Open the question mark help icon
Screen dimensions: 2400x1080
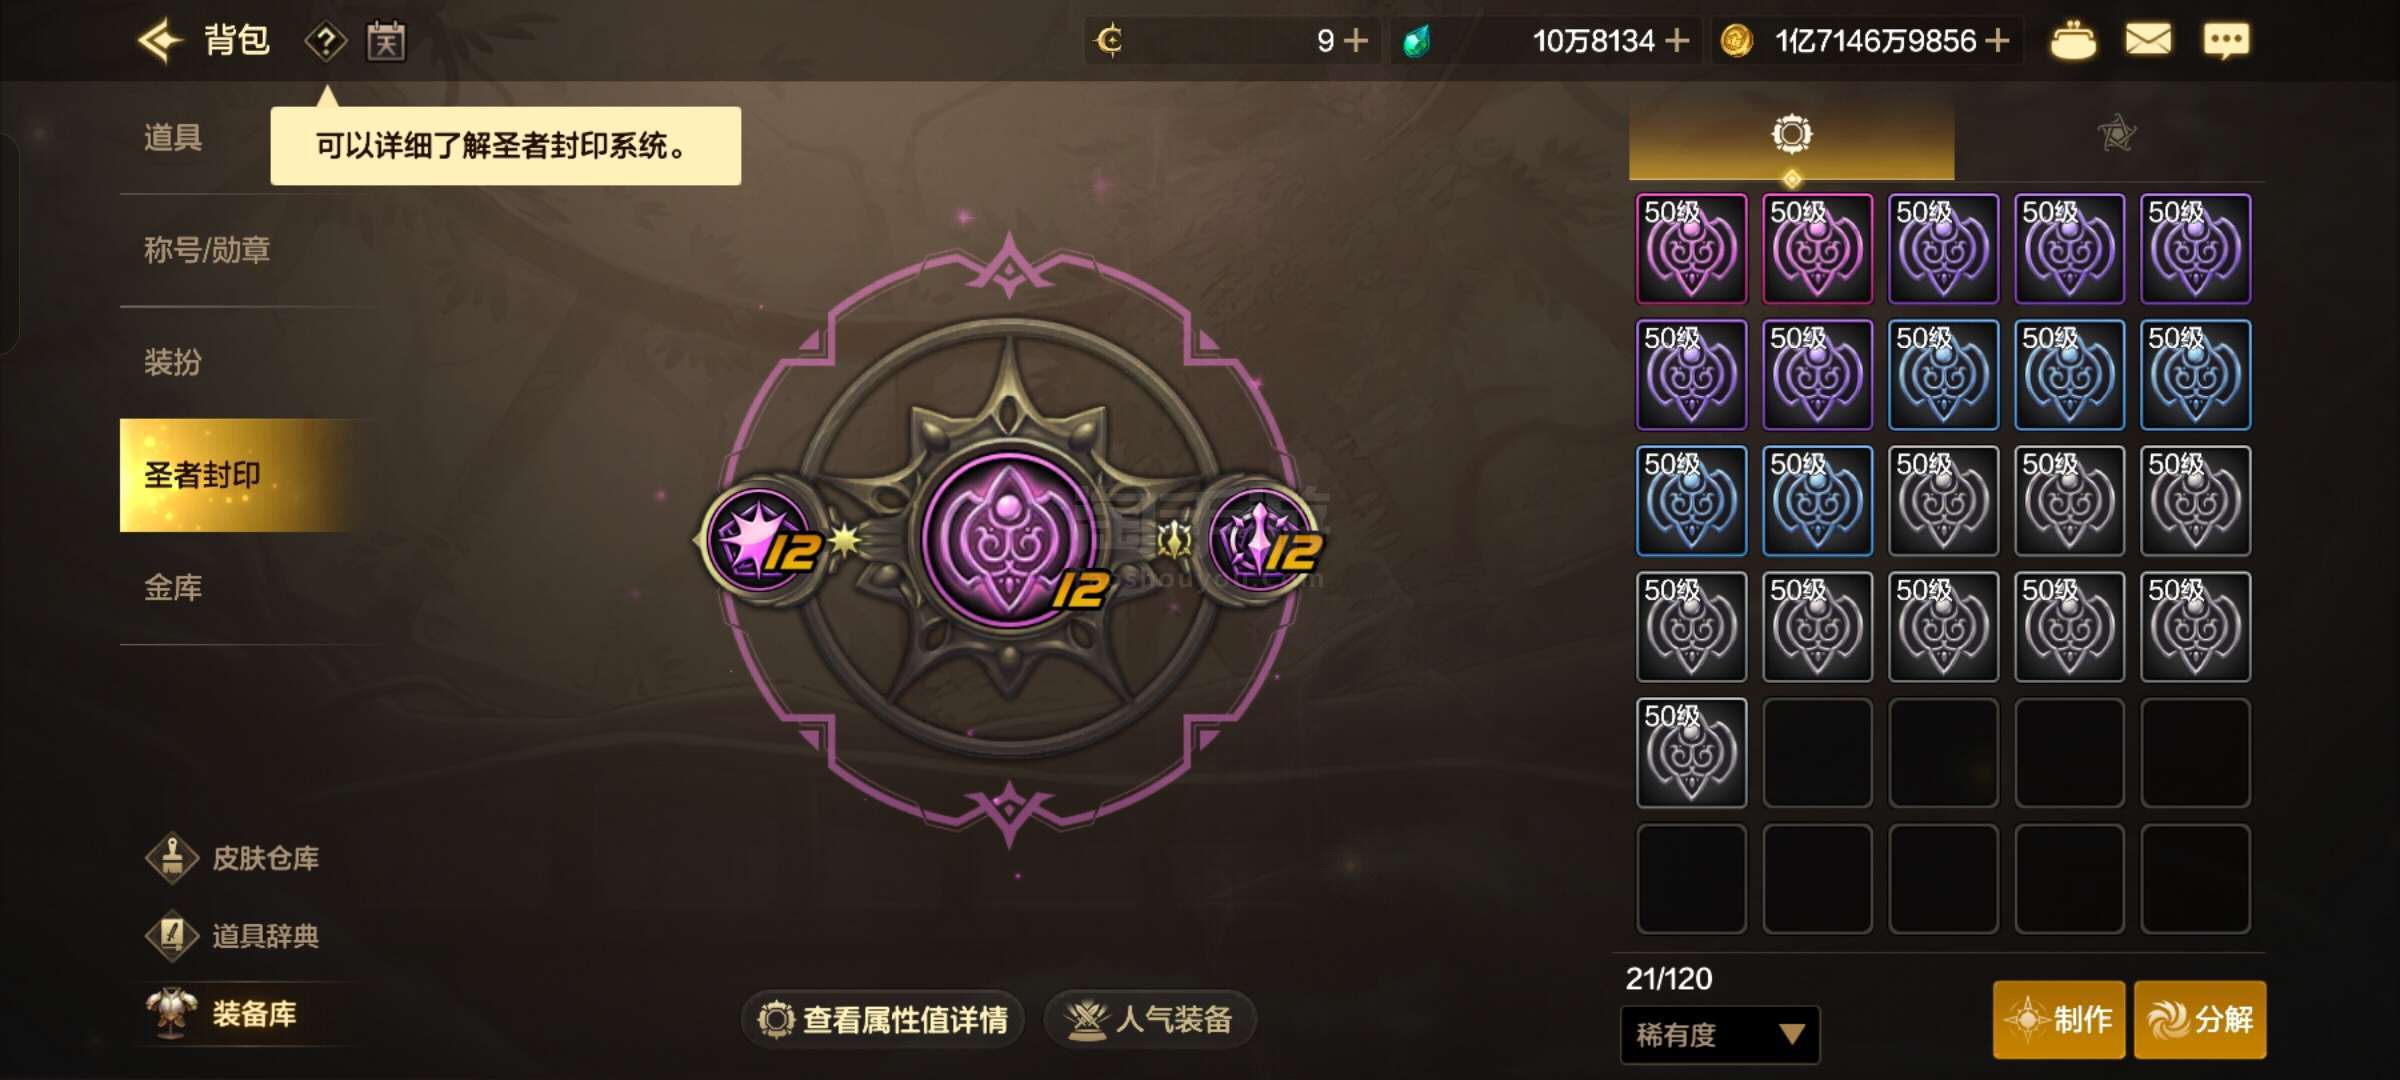tap(326, 42)
